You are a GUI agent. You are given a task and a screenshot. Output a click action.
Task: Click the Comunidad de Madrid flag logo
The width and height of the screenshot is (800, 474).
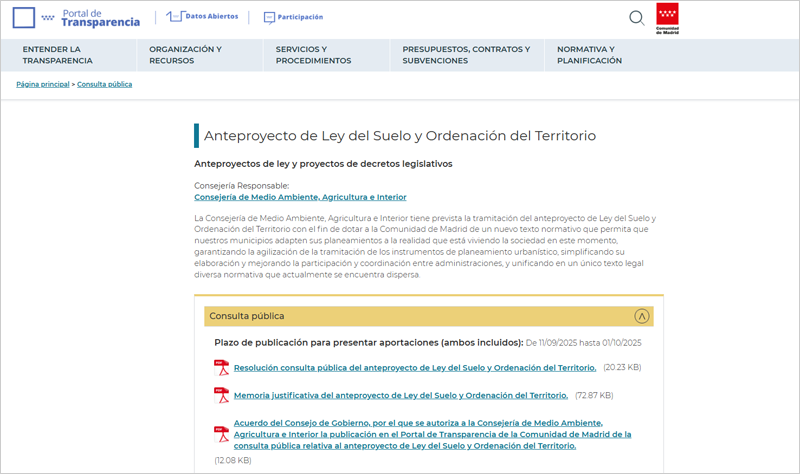(x=667, y=17)
